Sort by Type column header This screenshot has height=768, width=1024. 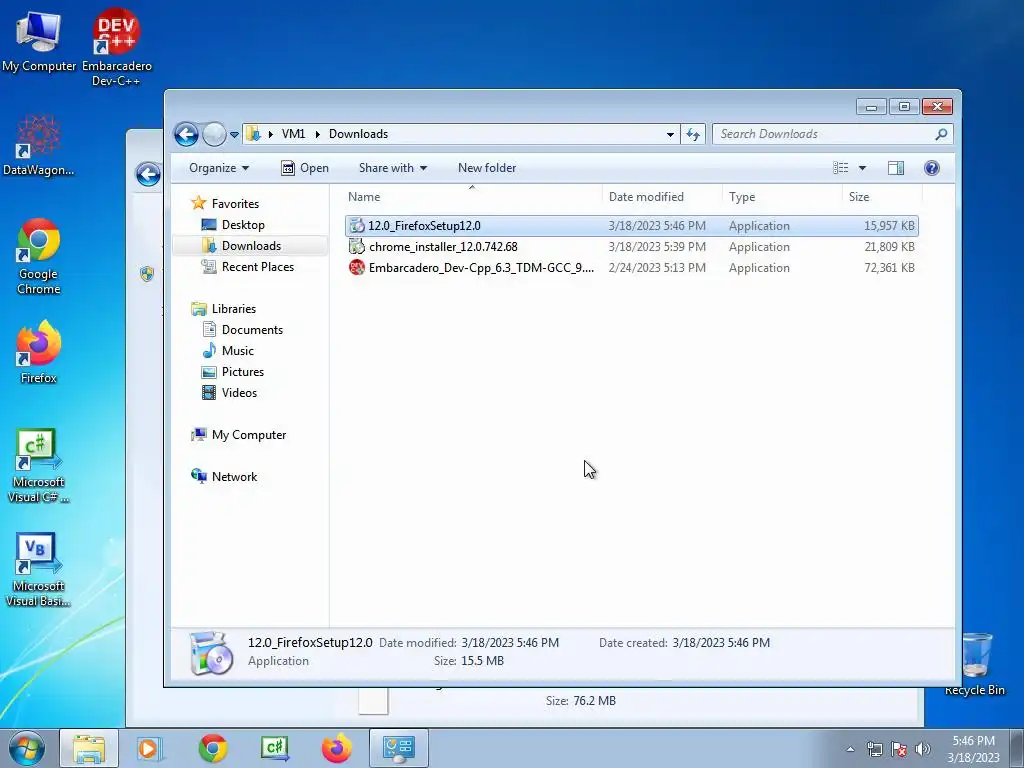(782, 197)
